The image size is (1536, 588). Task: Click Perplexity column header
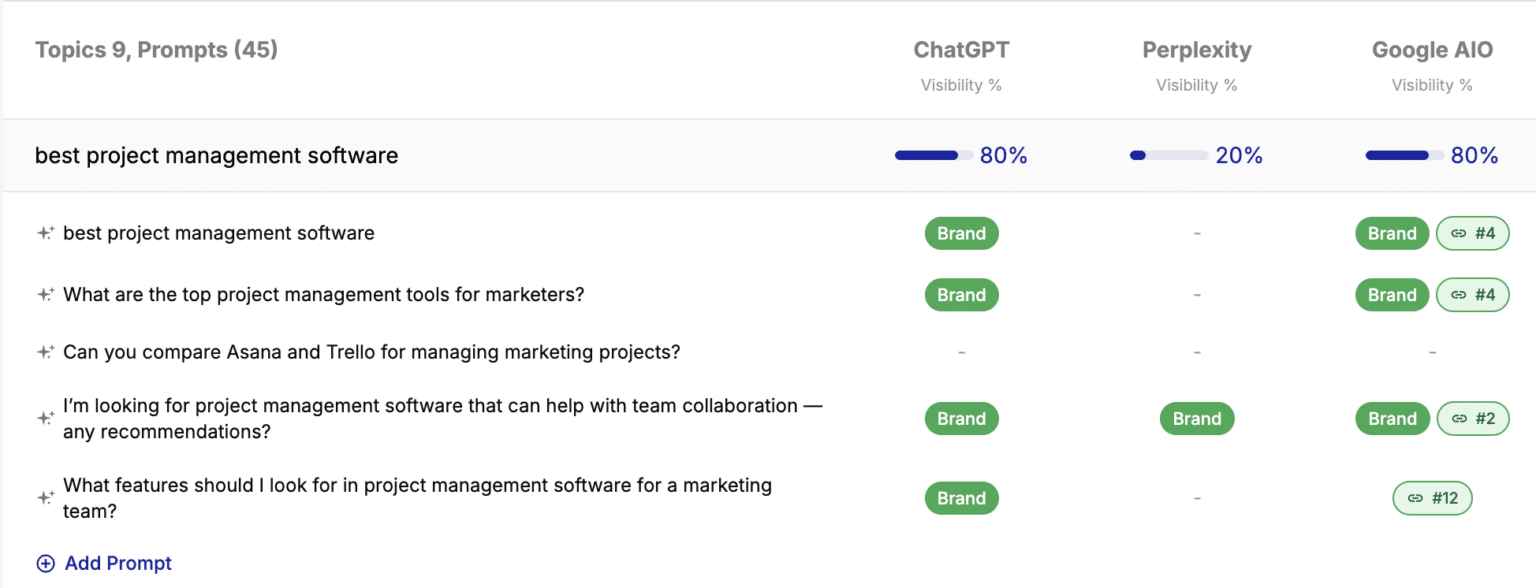1197,50
